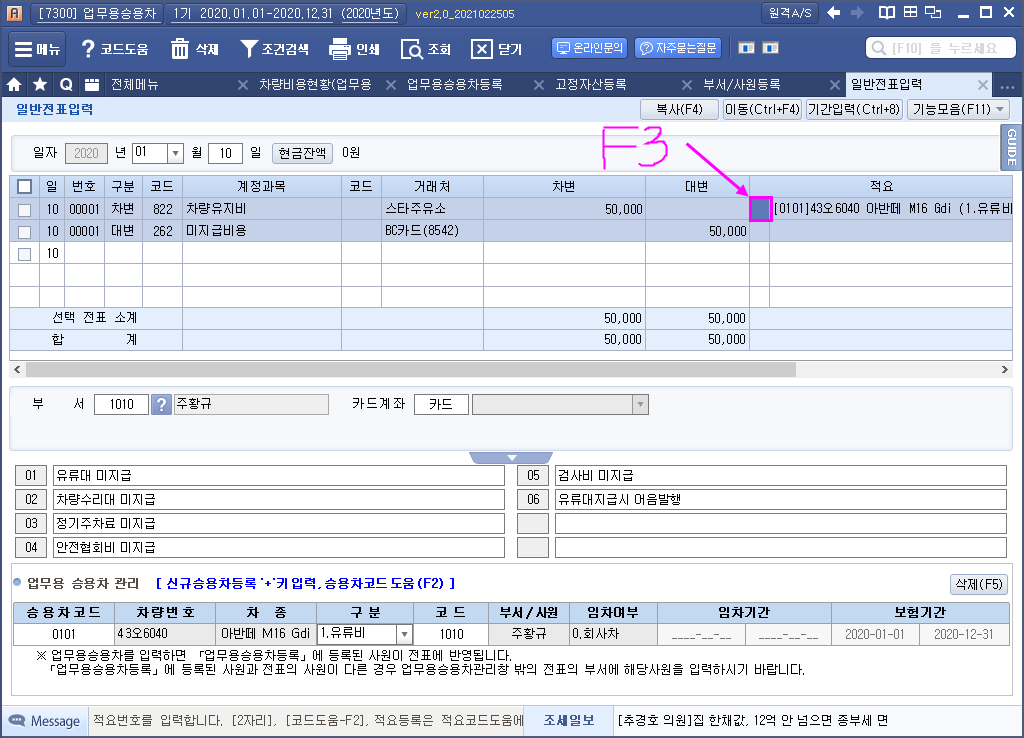Close the 일반전표입력 tab
This screenshot has height=738, width=1024.
(x=982, y=85)
